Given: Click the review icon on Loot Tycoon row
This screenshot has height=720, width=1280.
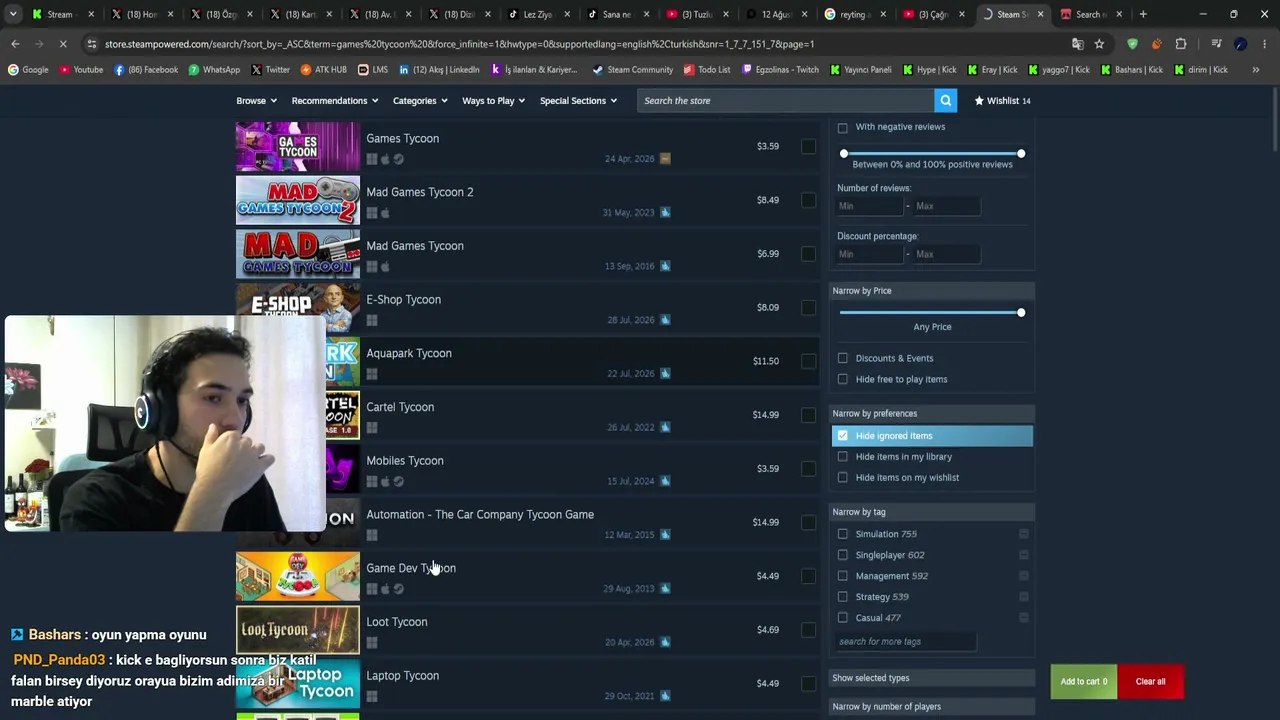Looking at the screenshot, I should pyautogui.click(x=665, y=642).
